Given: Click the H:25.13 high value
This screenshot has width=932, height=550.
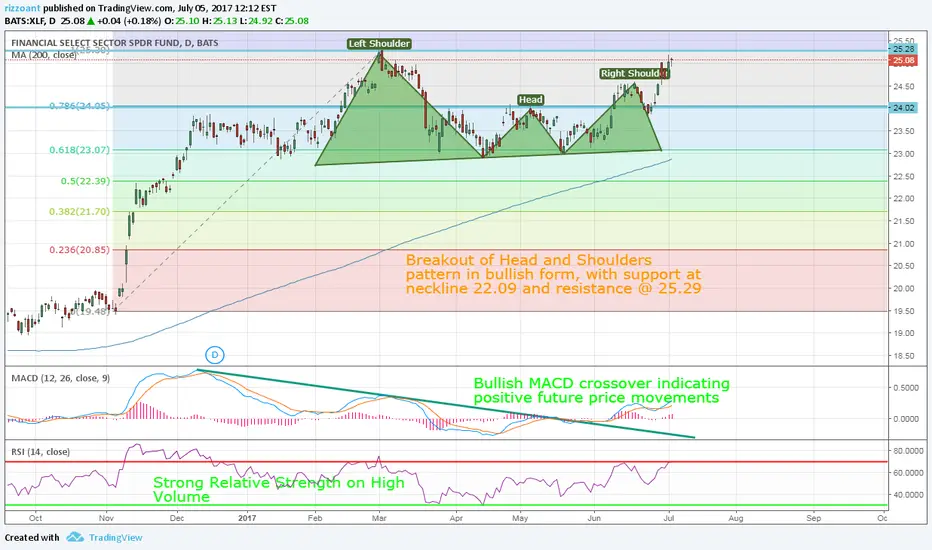Looking at the screenshot, I should (219, 21).
